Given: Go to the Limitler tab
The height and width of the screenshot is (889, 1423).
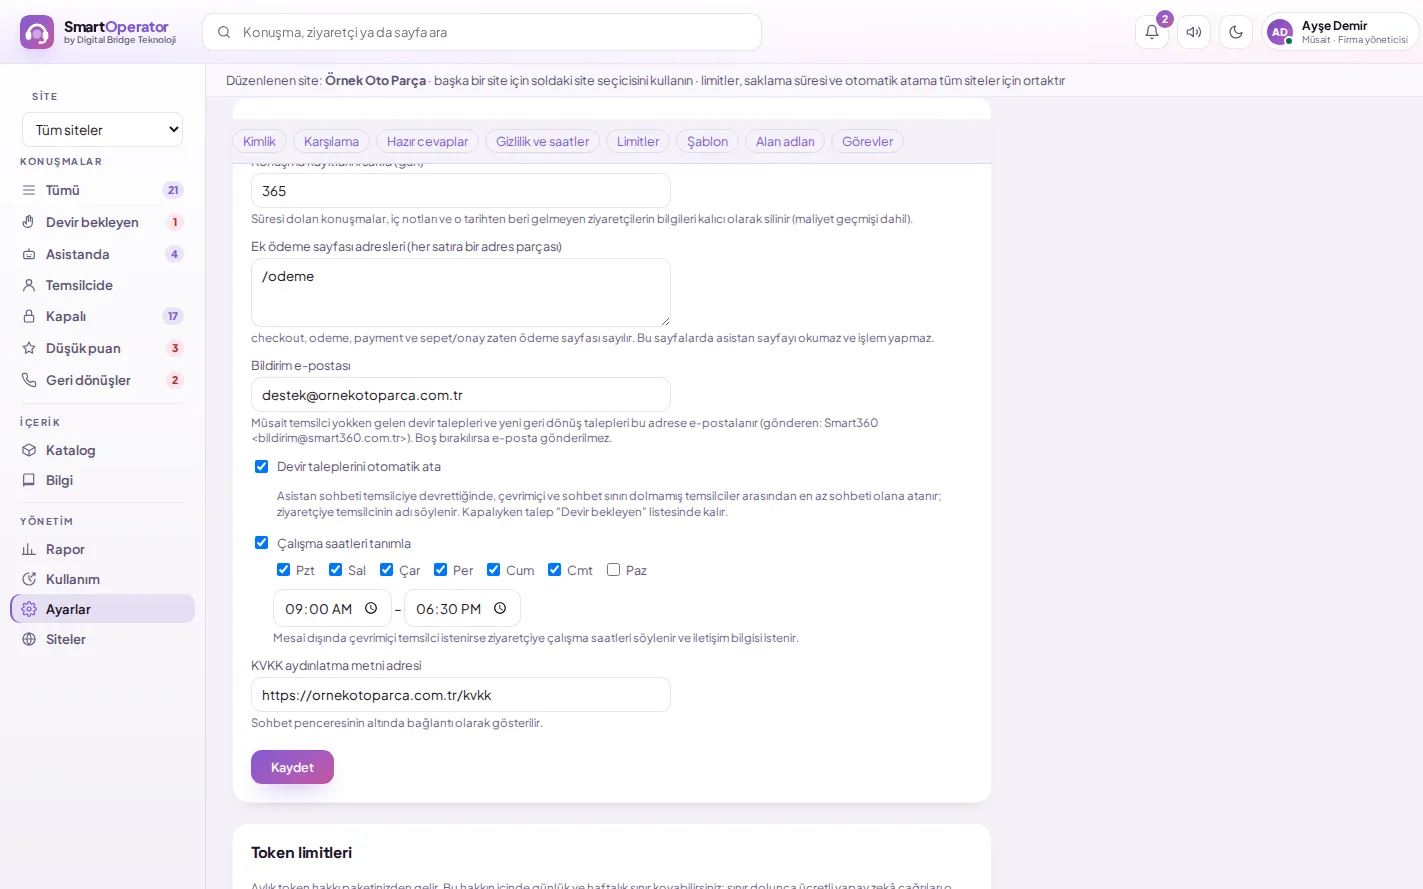Looking at the screenshot, I should point(638,142).
